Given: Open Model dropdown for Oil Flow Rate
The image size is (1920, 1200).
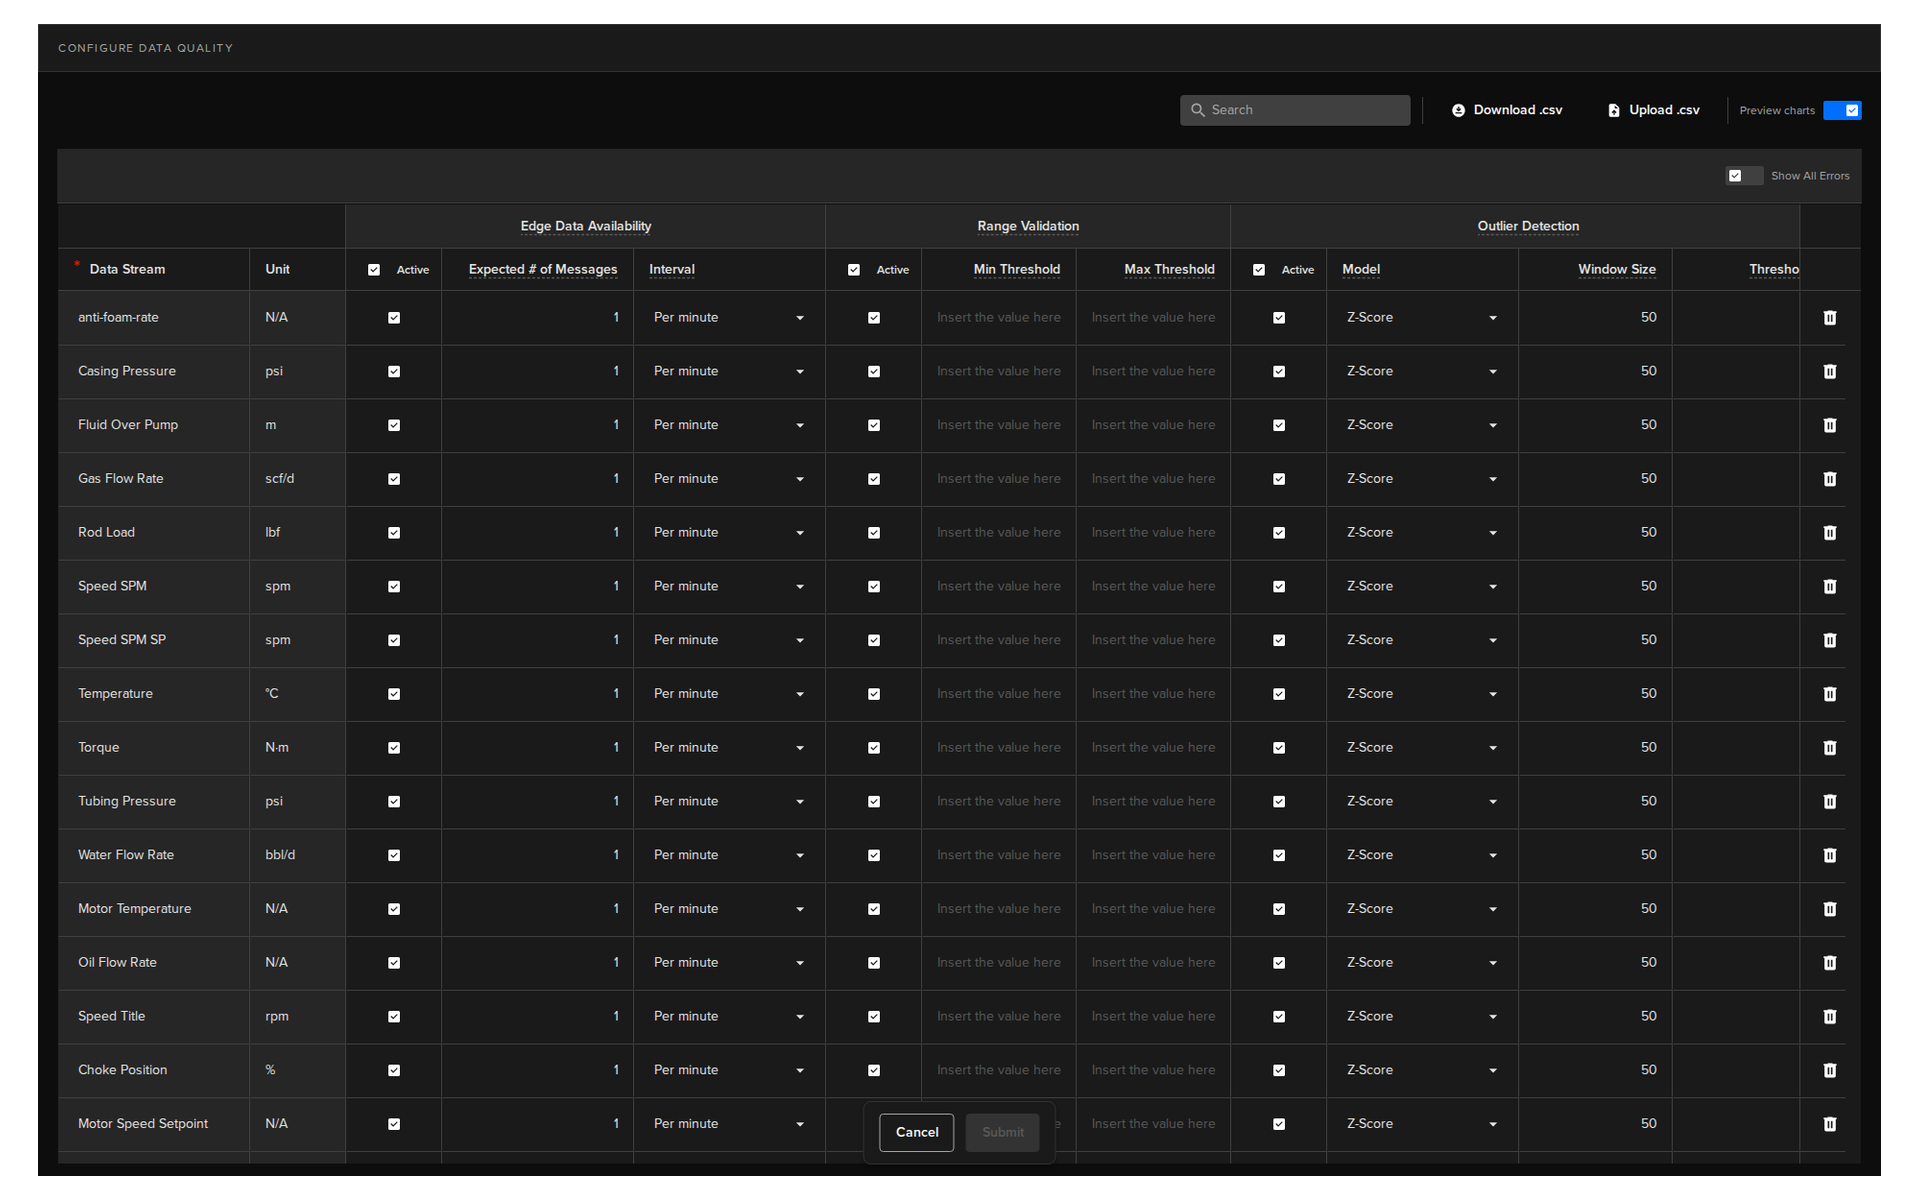Looking at the screenshot, I should (1422, 963).
